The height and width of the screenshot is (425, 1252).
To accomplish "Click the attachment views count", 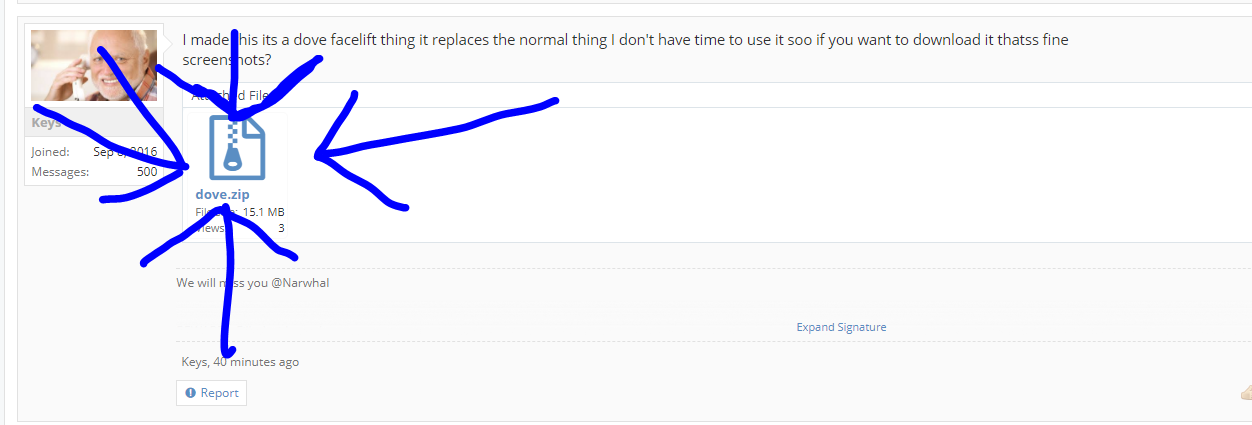I will click(281, 228).
